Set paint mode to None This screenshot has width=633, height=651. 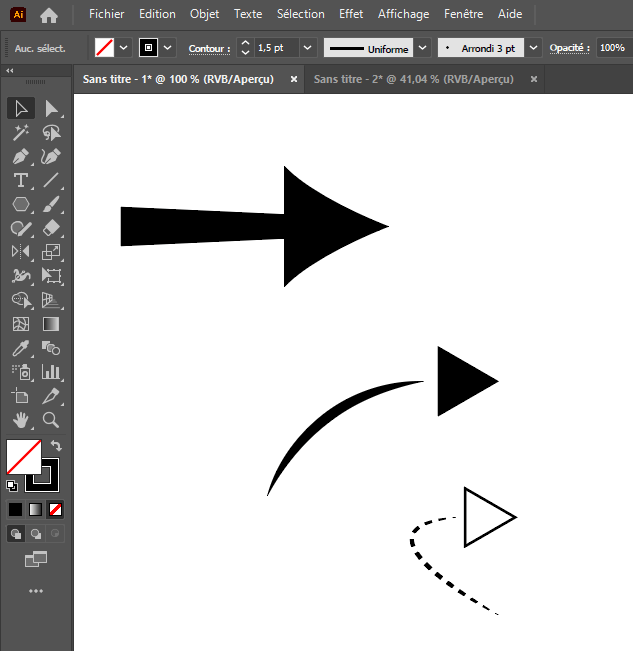[x=56, y=509]
